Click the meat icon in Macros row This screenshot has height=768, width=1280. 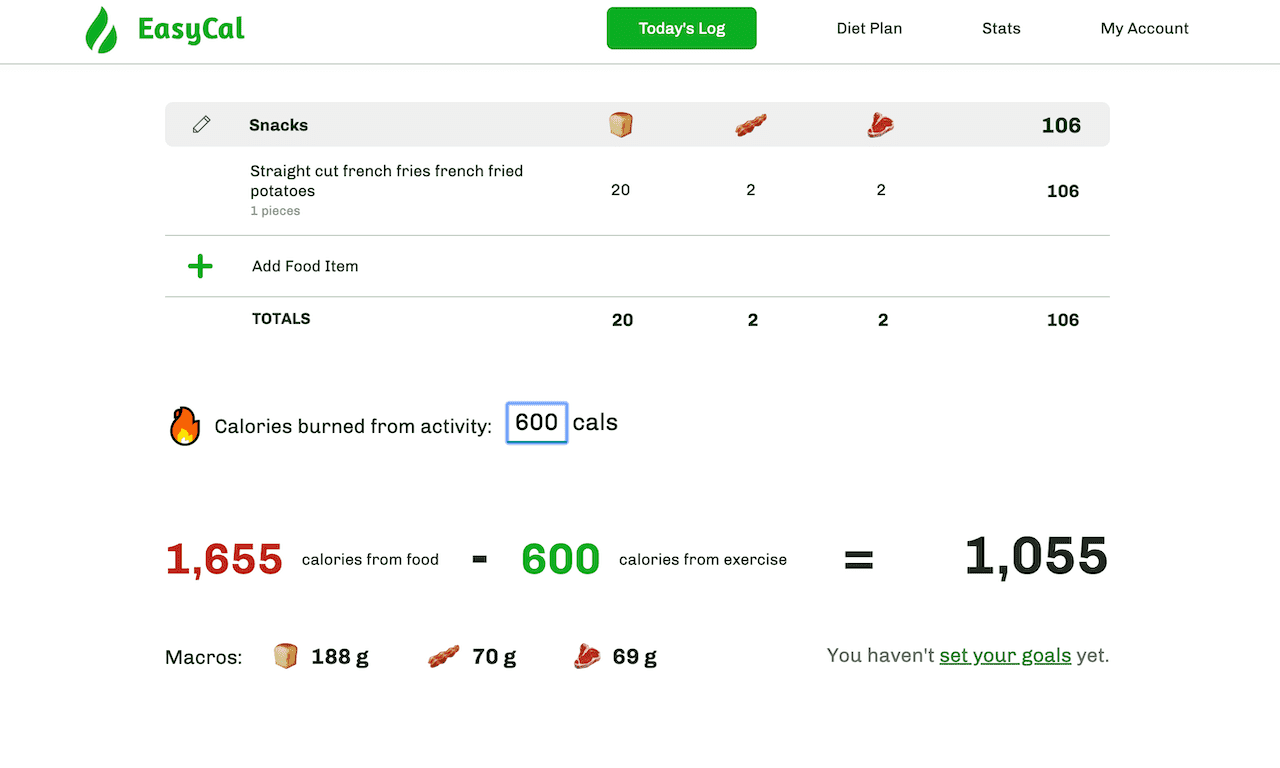click(x=587, y=656)
